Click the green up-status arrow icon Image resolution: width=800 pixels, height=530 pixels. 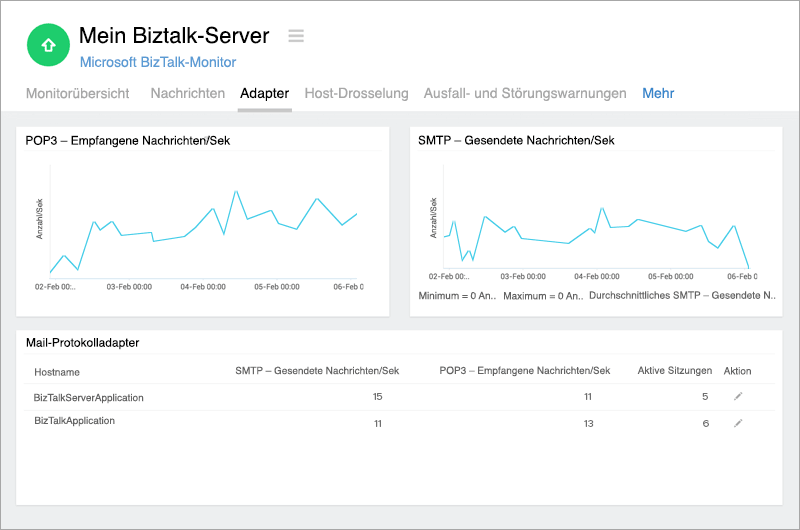[x=48, y=45]
